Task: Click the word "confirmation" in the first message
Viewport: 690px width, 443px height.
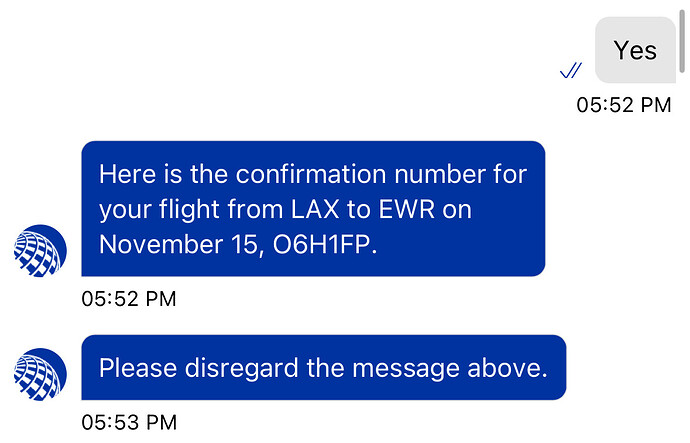Action: [x=312, y=174]
